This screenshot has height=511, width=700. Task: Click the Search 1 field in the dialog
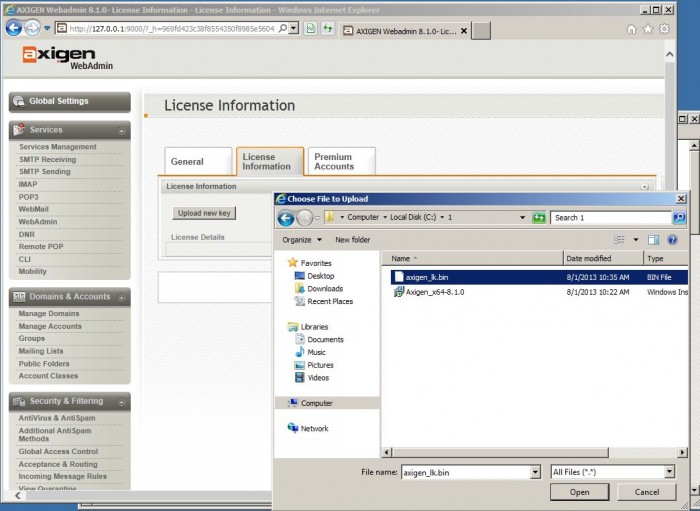[611, 218]
